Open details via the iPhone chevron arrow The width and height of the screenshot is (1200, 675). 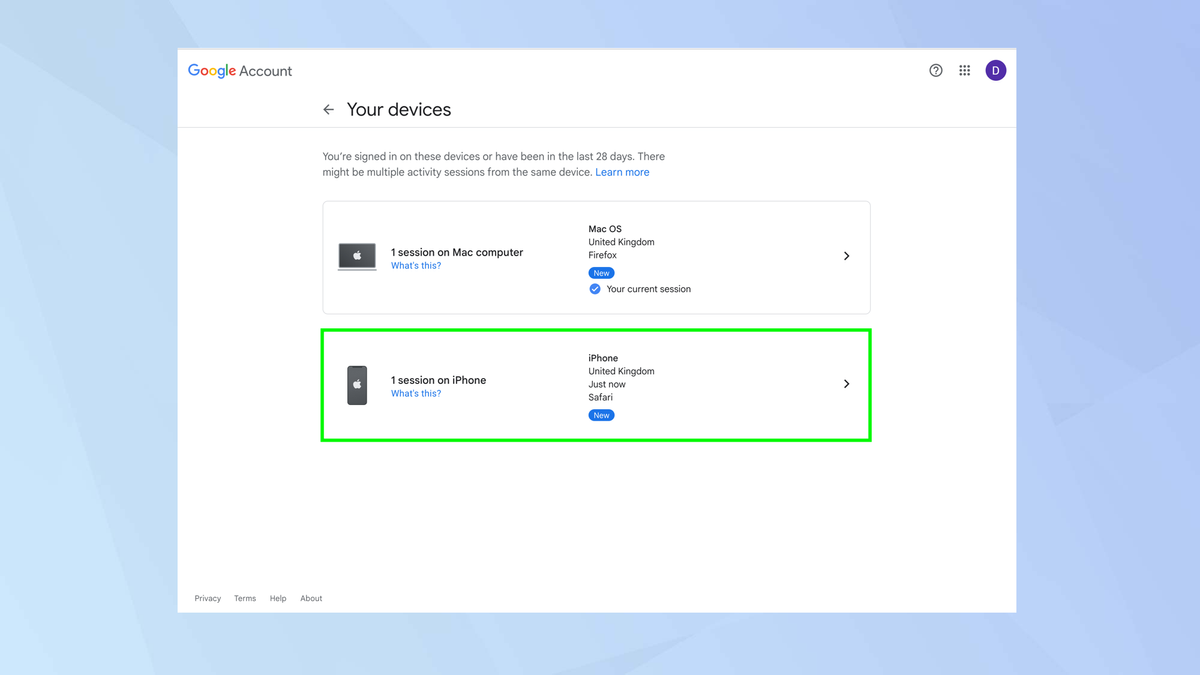pyautogui.click(x=846, y=383)
